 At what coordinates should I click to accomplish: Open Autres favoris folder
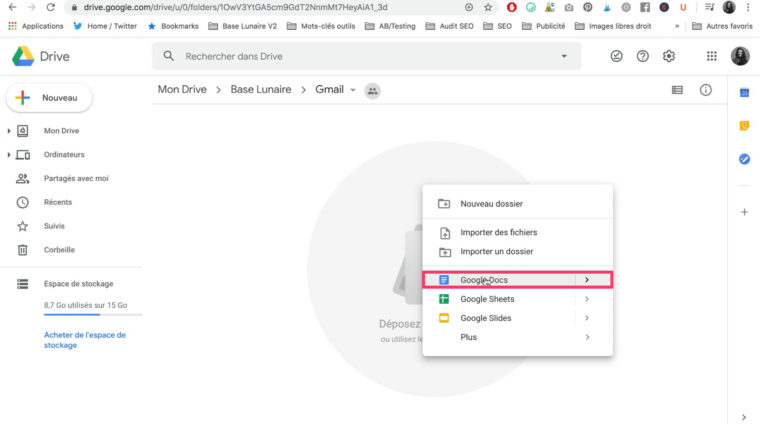(x=722, y=26)
